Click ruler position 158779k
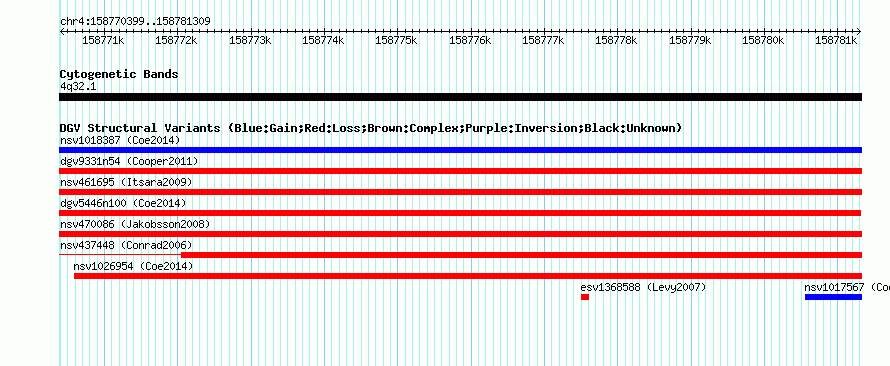The width and height of the screenshot is (890, 366). (x=690, y=40)
